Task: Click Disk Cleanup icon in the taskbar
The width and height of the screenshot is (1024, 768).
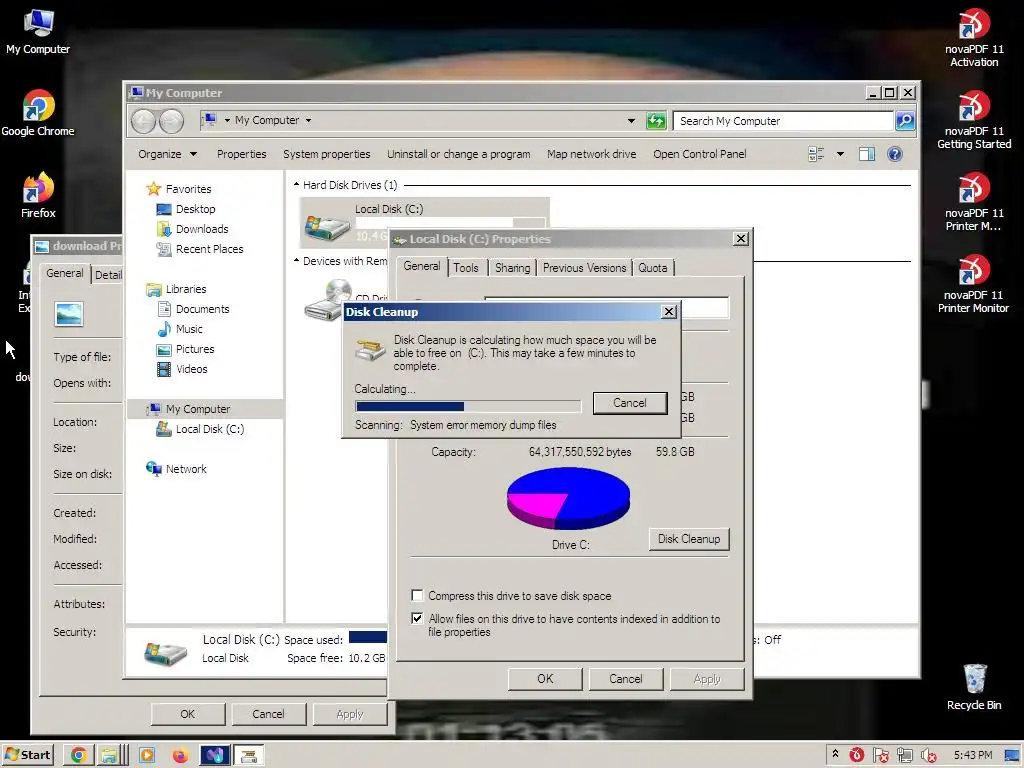Action: tap(249, 756)
